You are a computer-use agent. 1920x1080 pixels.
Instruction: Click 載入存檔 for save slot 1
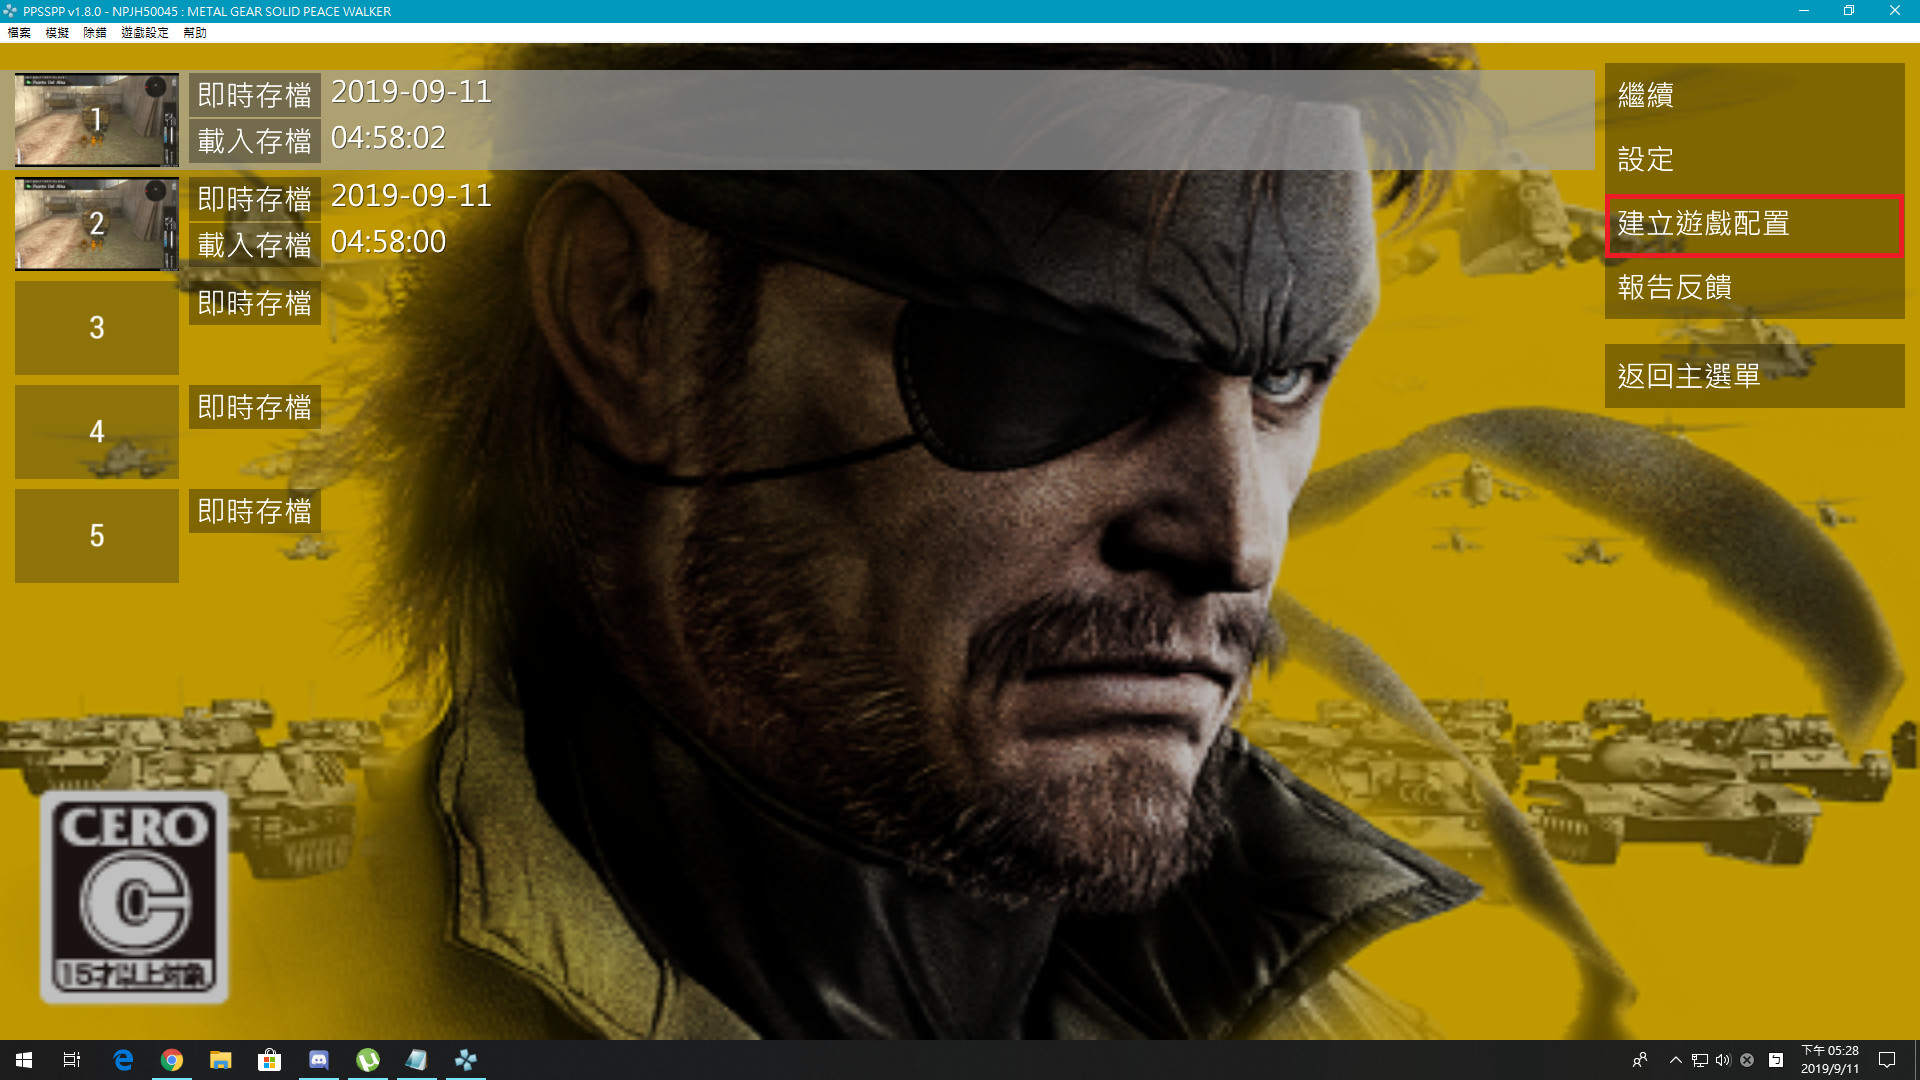pos(255,141)
